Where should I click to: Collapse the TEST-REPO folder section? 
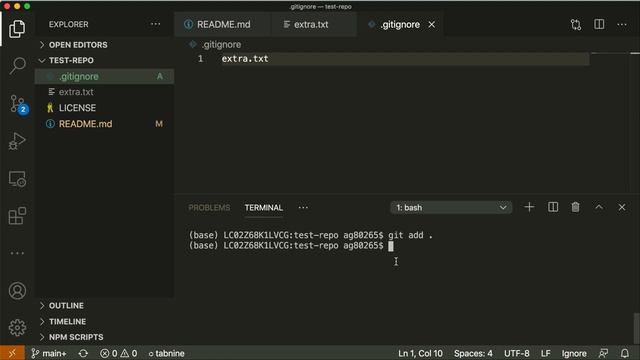point(71,60)
